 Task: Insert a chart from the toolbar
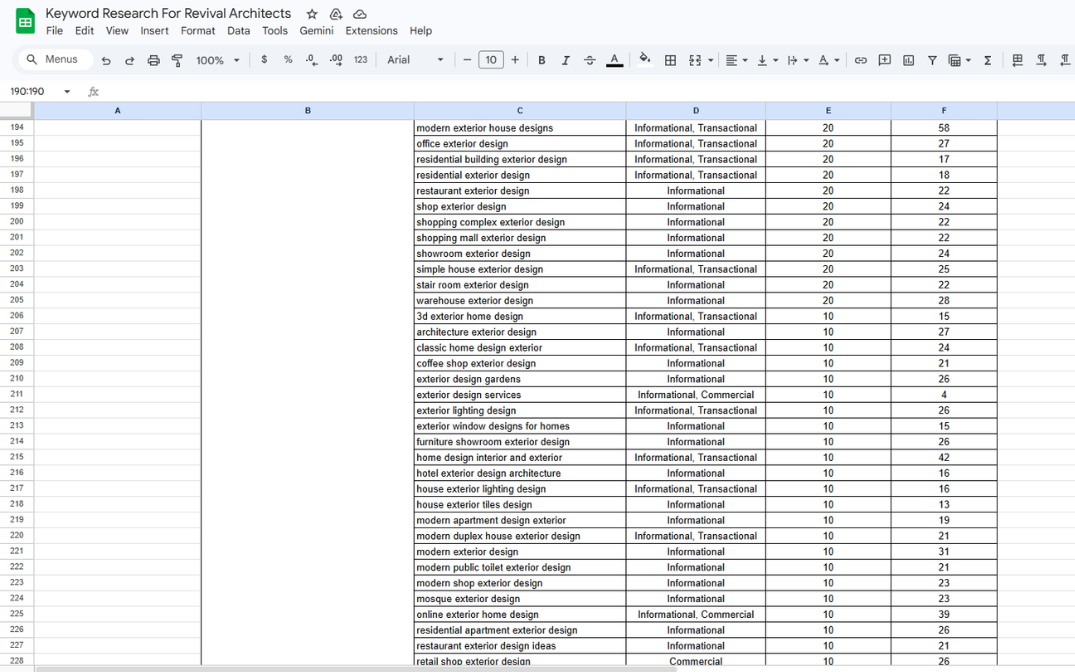point(908,60)
